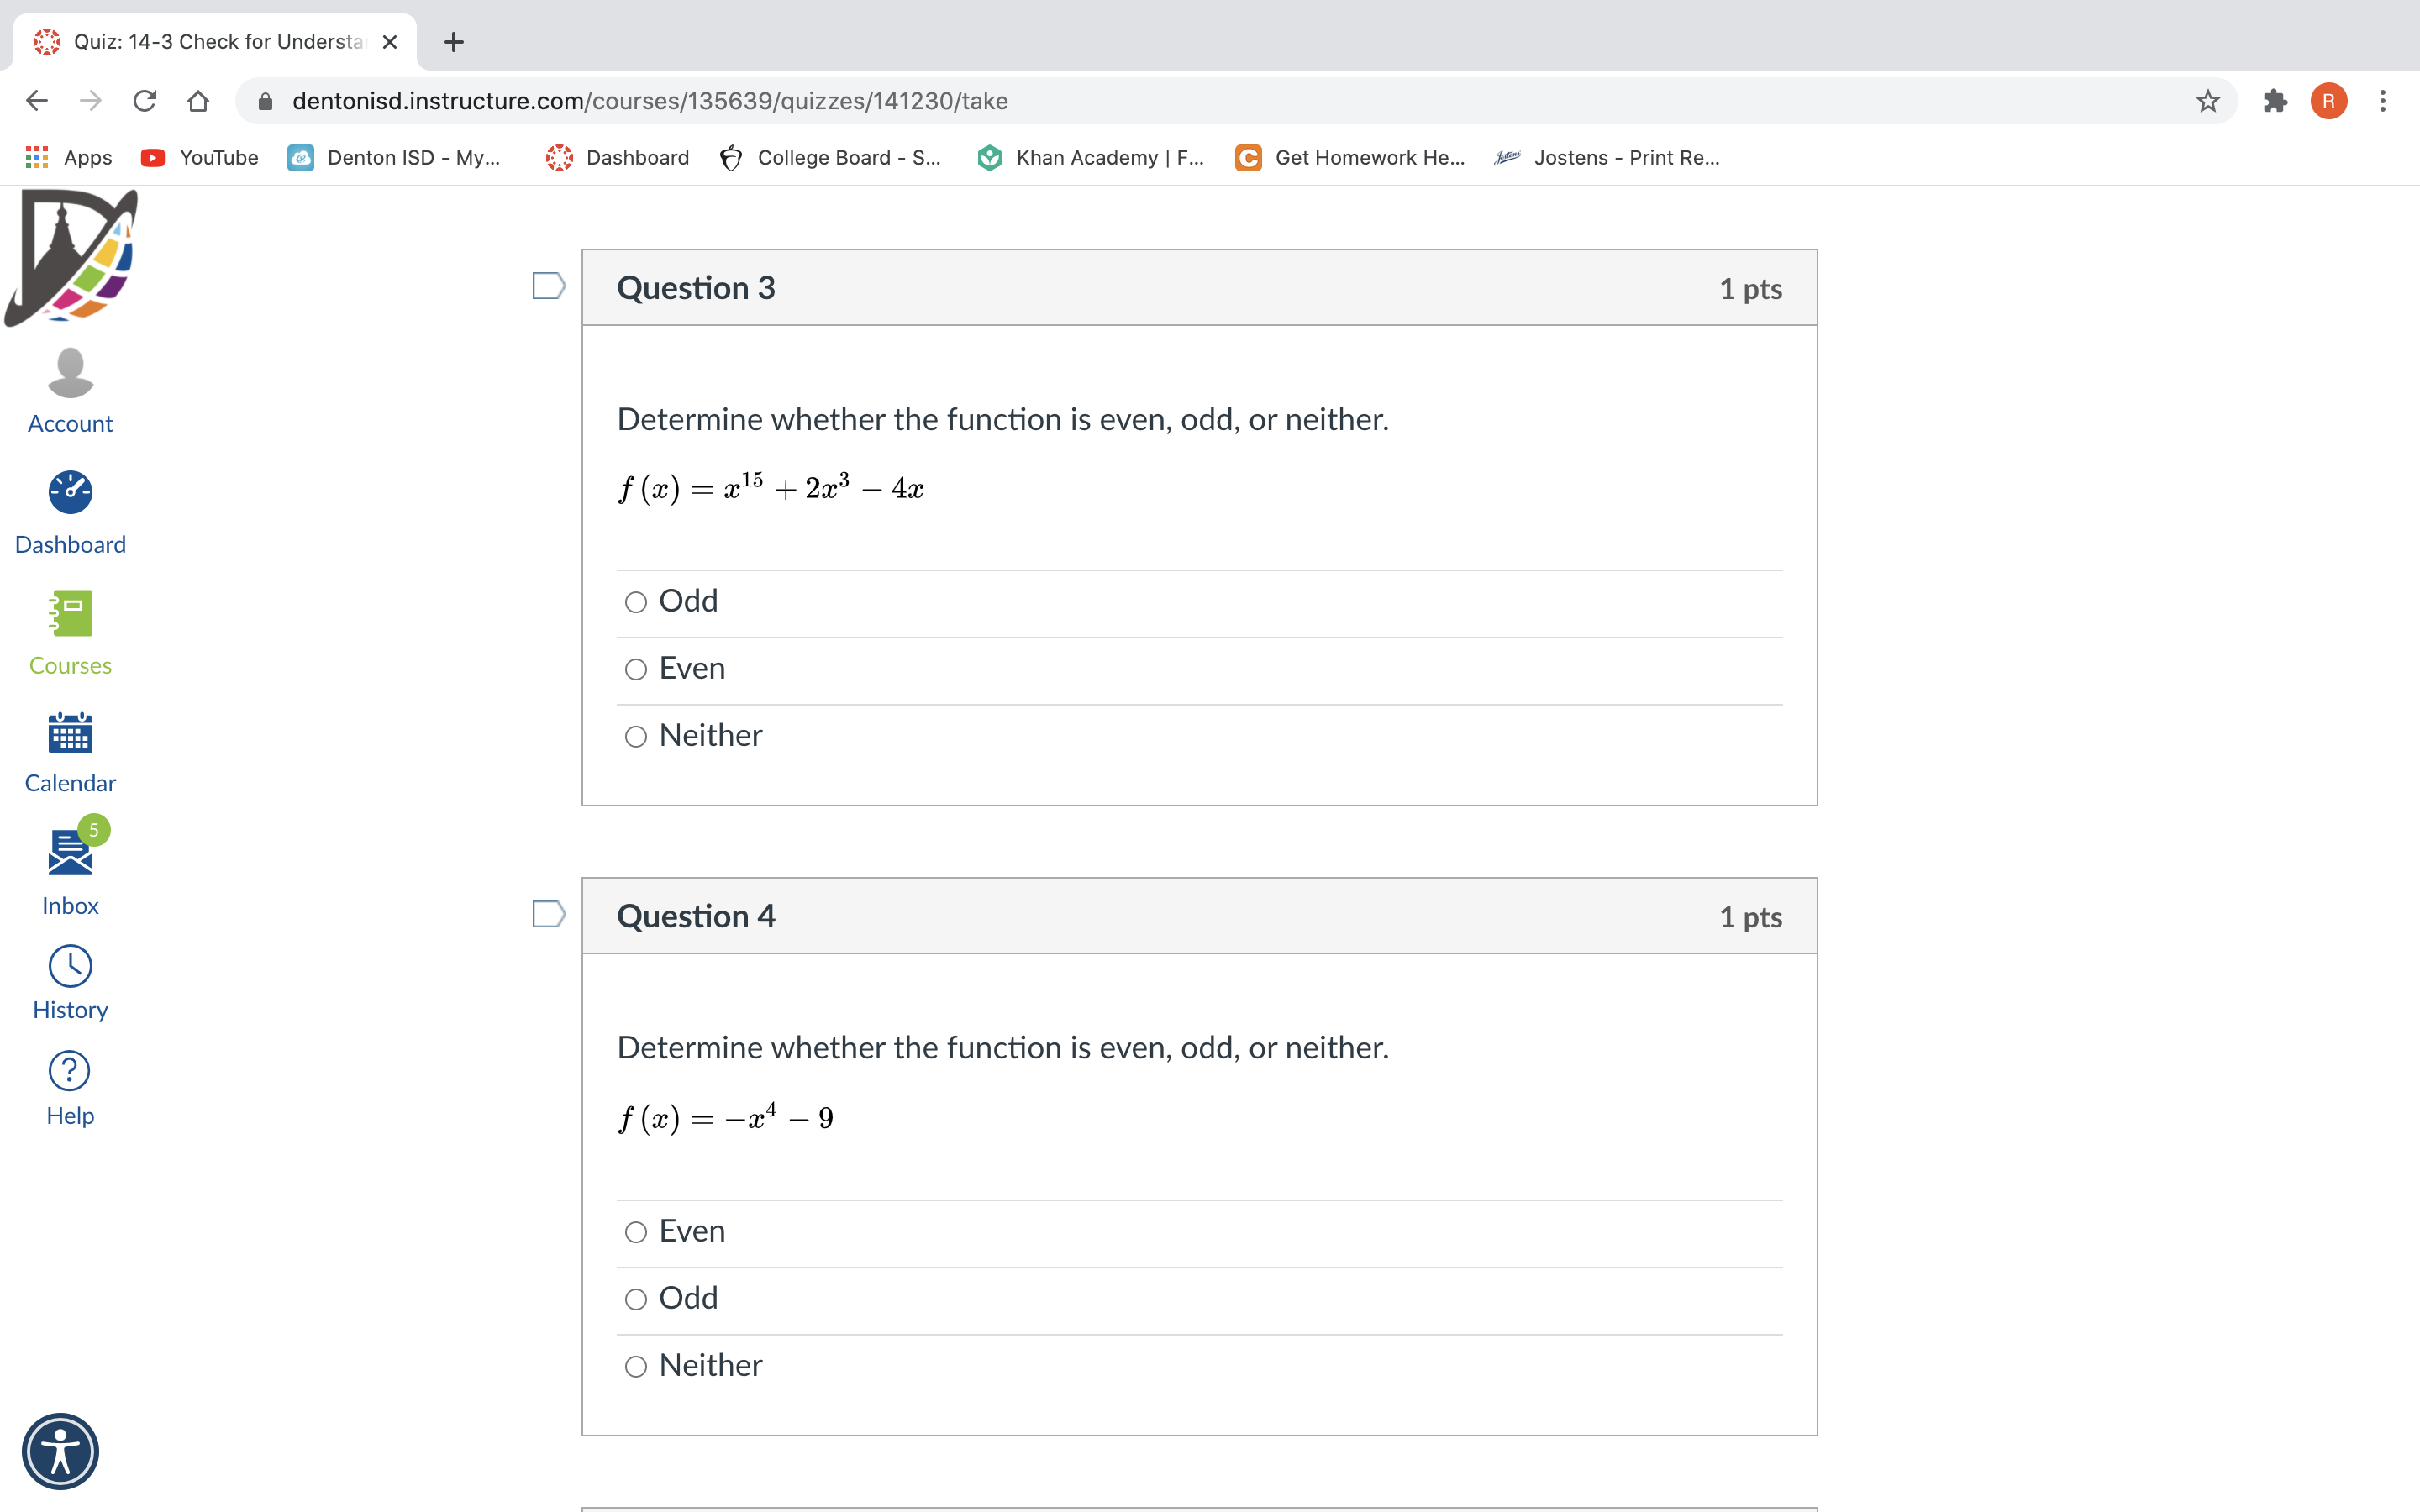Open the Help question mark icon
This screenshot has width=2420, height=1512.
tap(70, 1071)
